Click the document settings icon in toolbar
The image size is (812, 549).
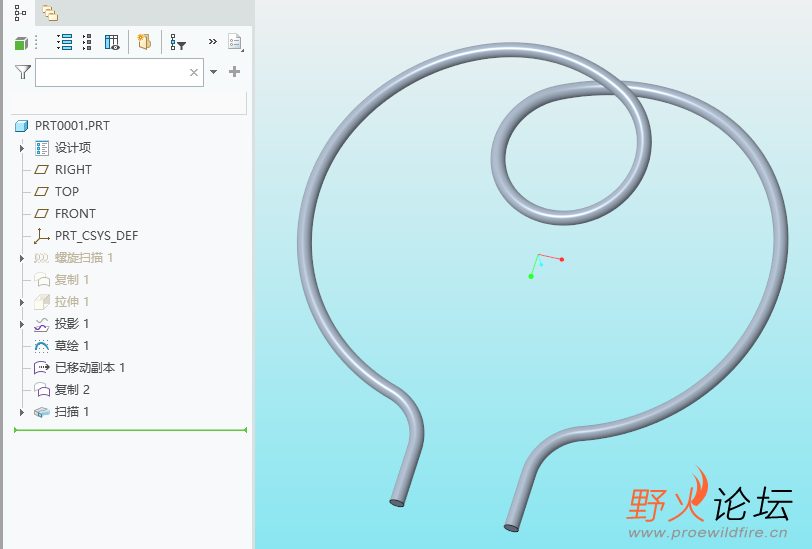235,42
